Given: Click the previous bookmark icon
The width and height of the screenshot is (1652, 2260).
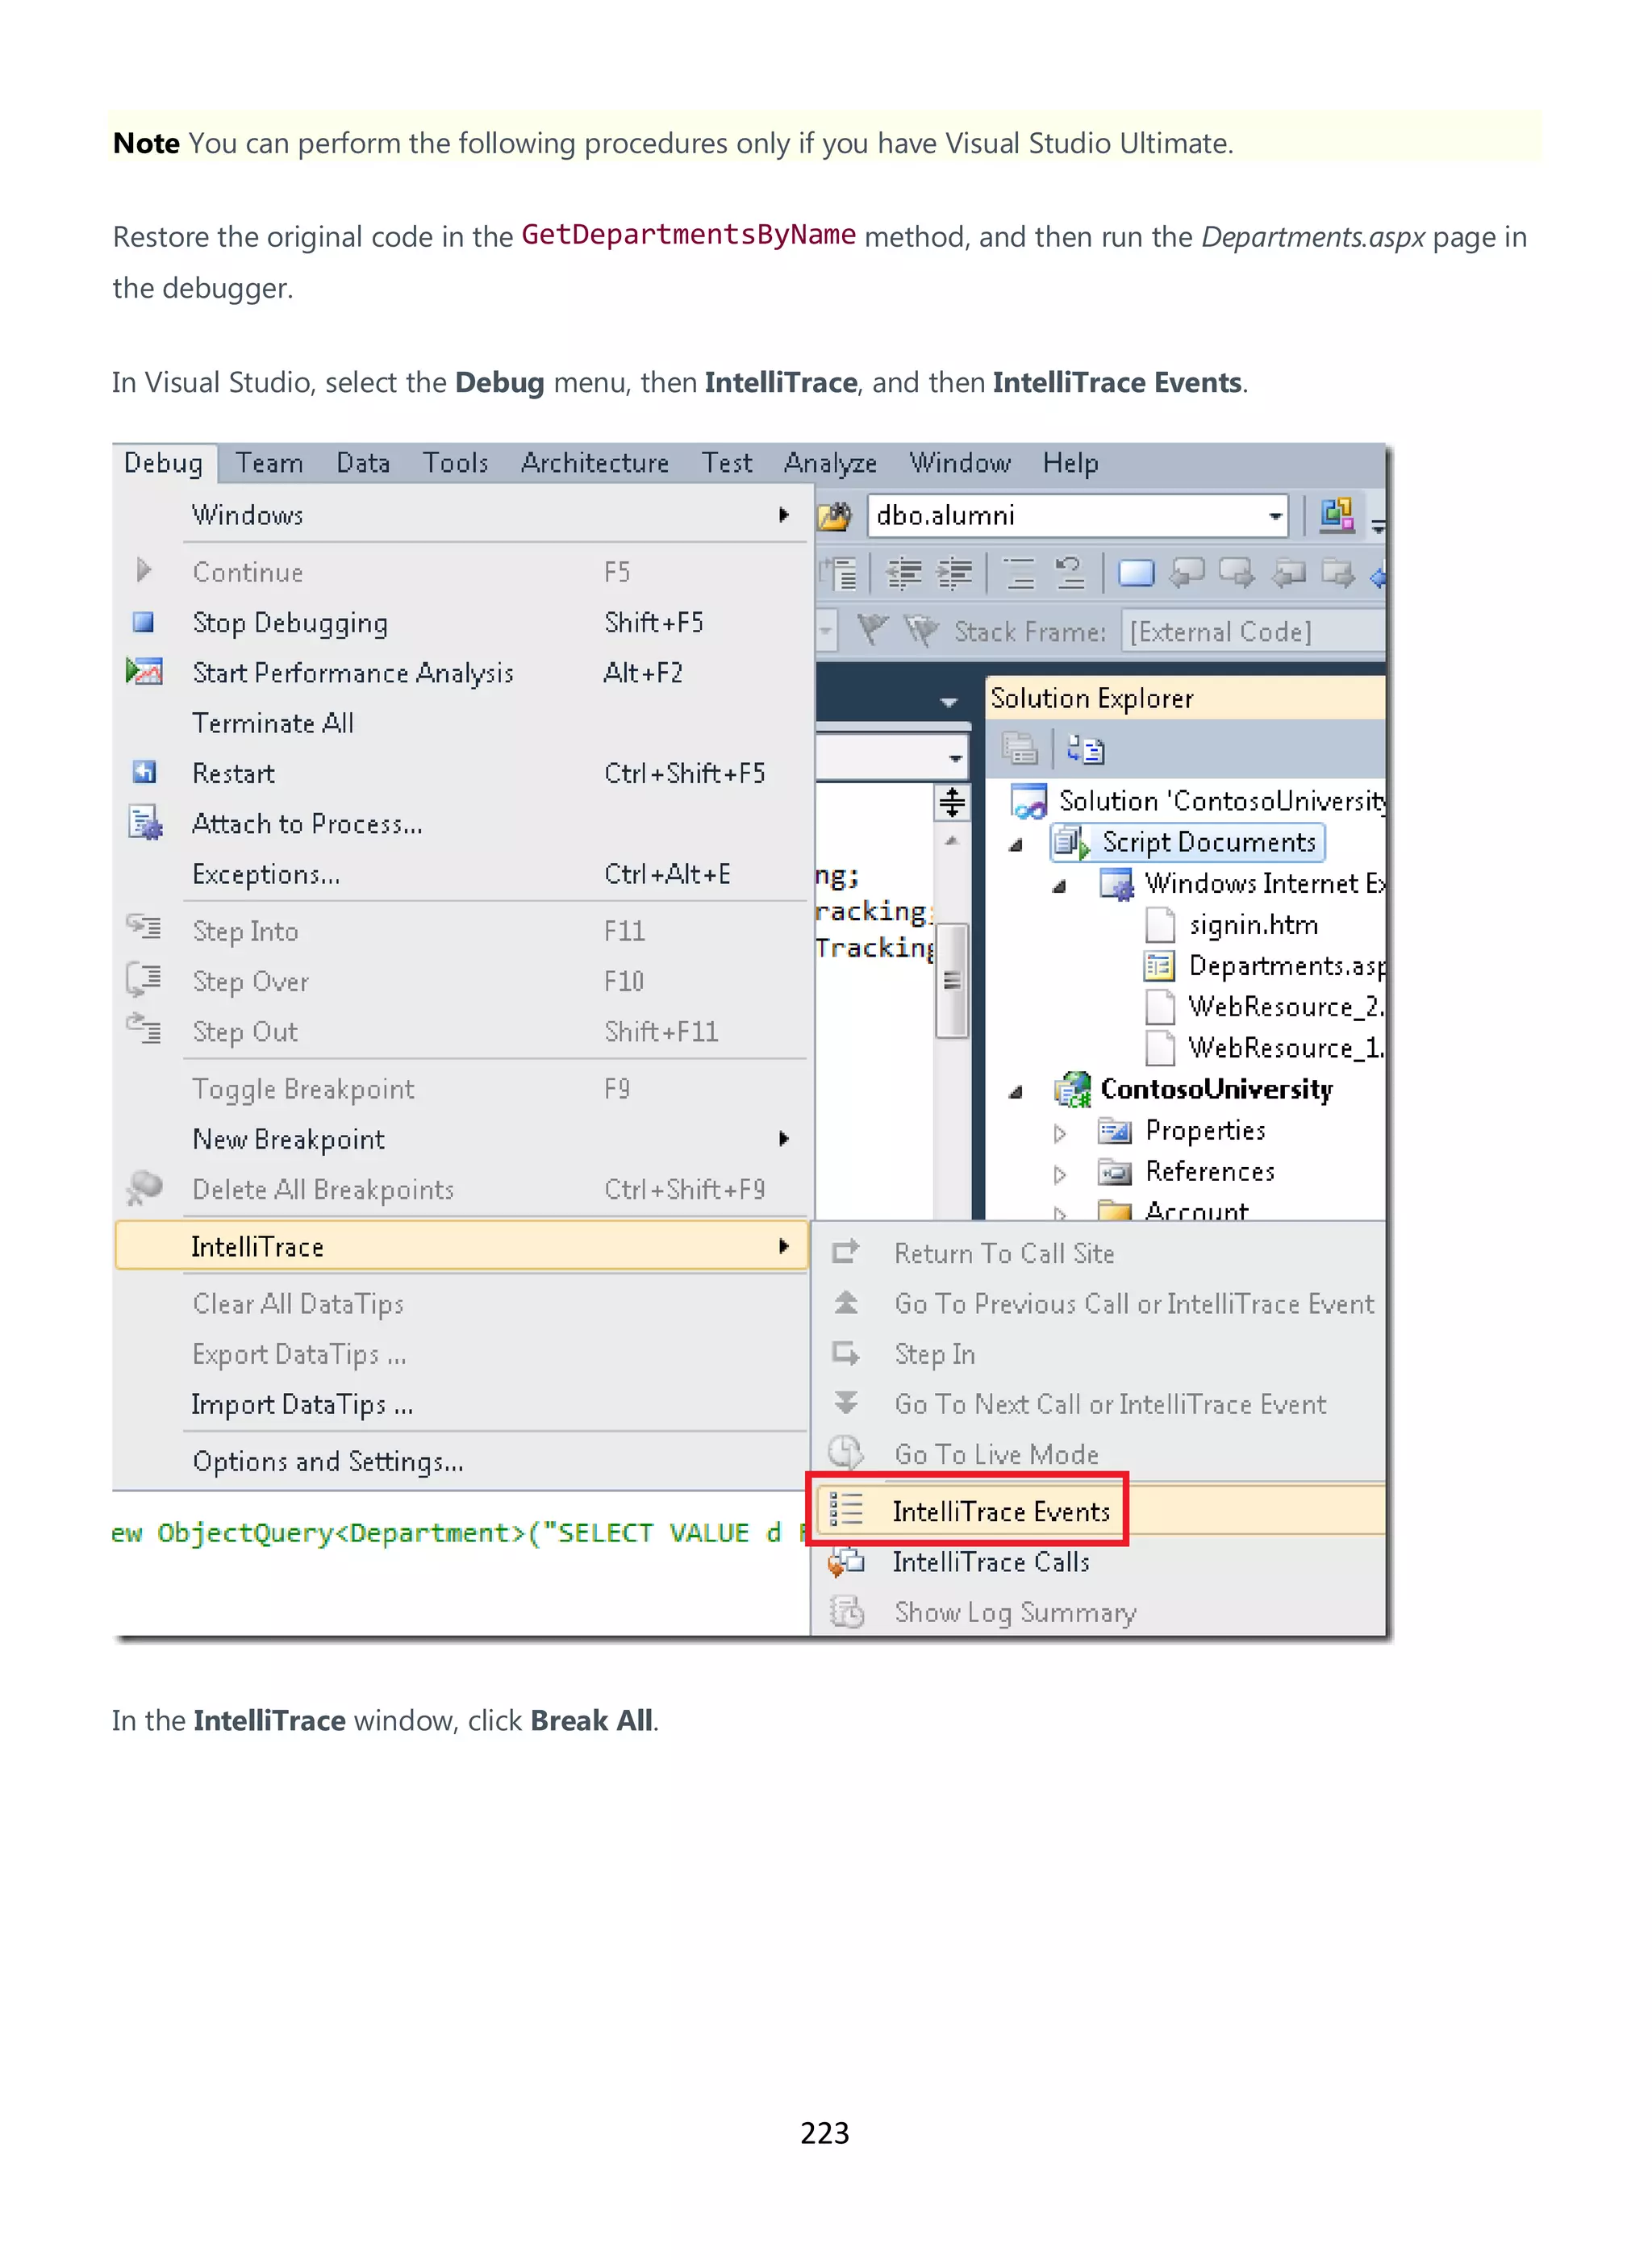Looking at the screenshot, I should click(1187, 573).
